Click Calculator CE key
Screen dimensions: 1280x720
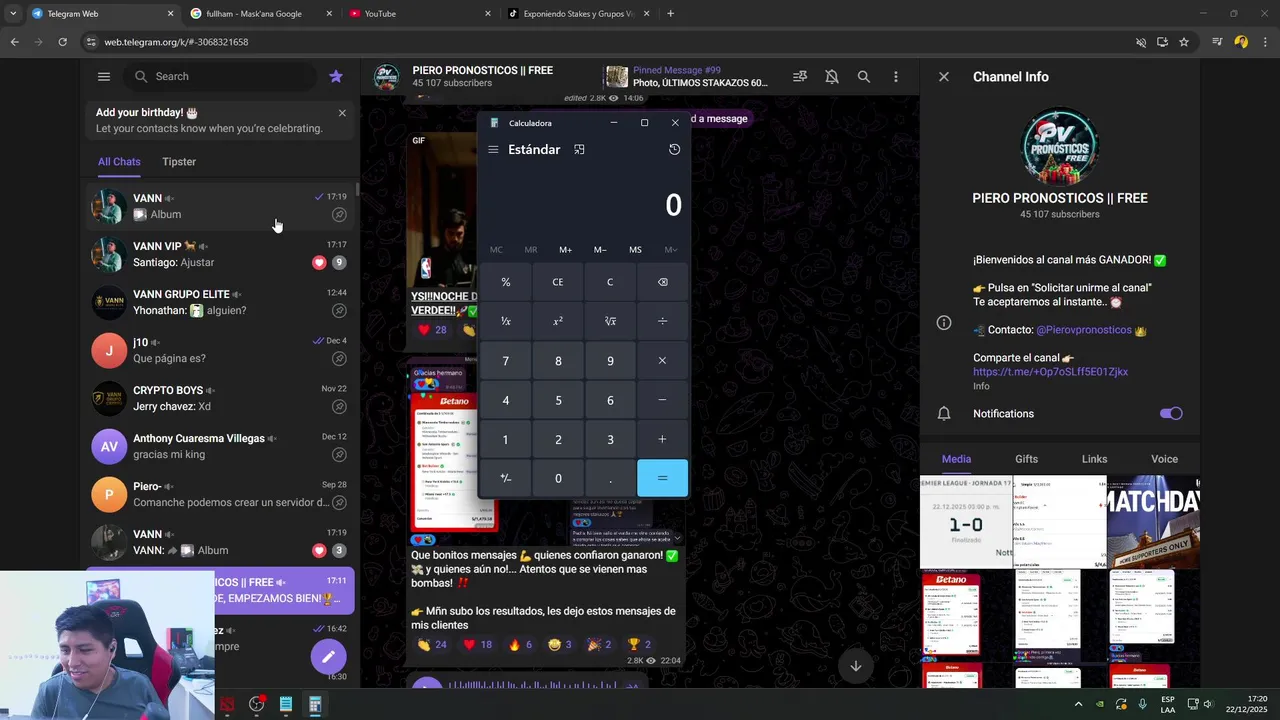(x=558, y=282)
